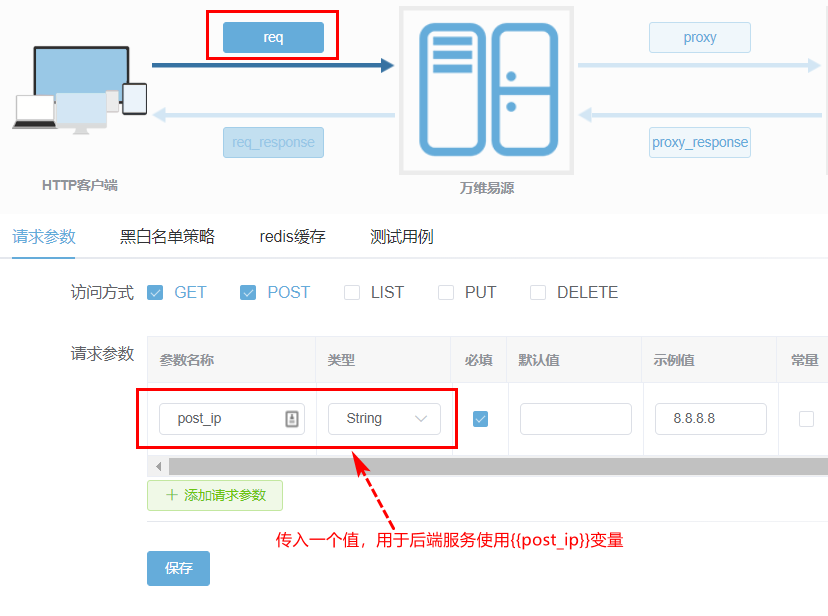The image size is (828, 616).
Task: Click the 保存 button
Action: (178, 568)
